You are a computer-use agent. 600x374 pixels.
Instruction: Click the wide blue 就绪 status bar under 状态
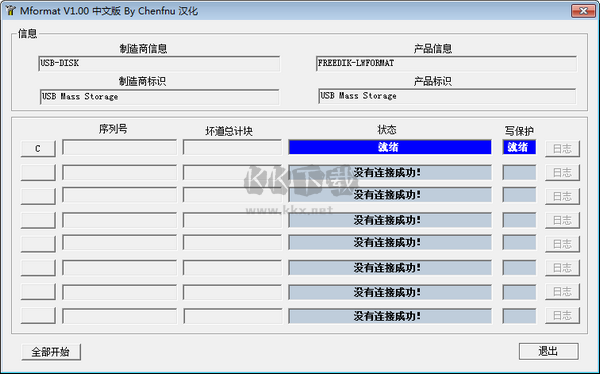tap(390, 147)
